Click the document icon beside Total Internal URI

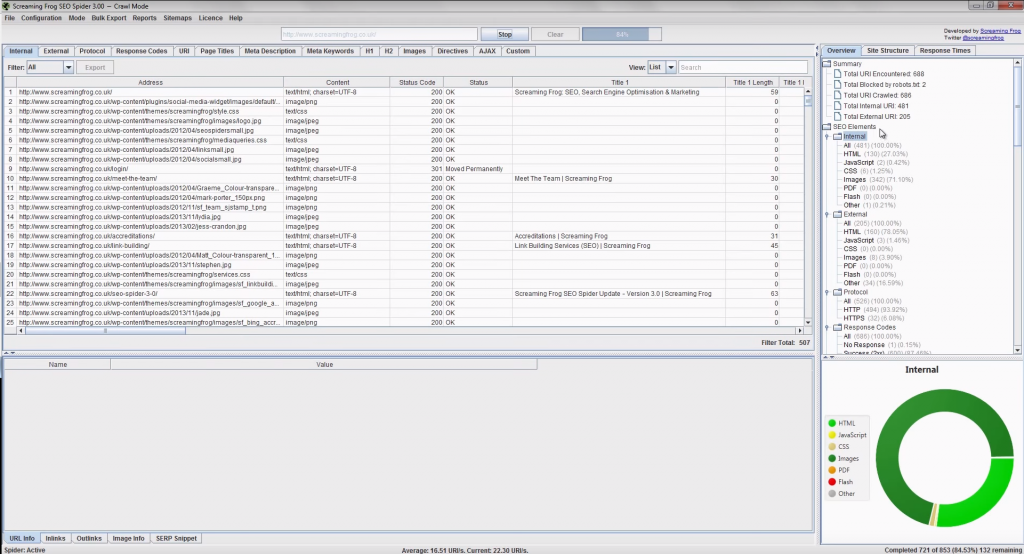tap(837, 106)
